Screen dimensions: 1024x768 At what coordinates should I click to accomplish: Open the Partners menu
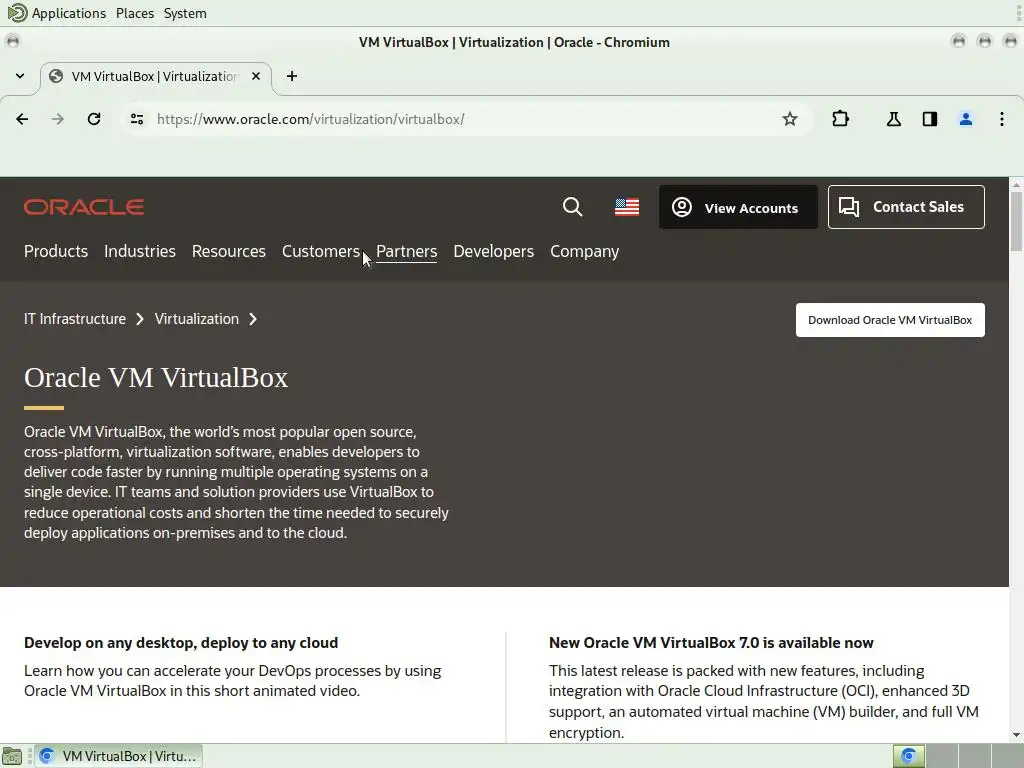coord(406,251)
